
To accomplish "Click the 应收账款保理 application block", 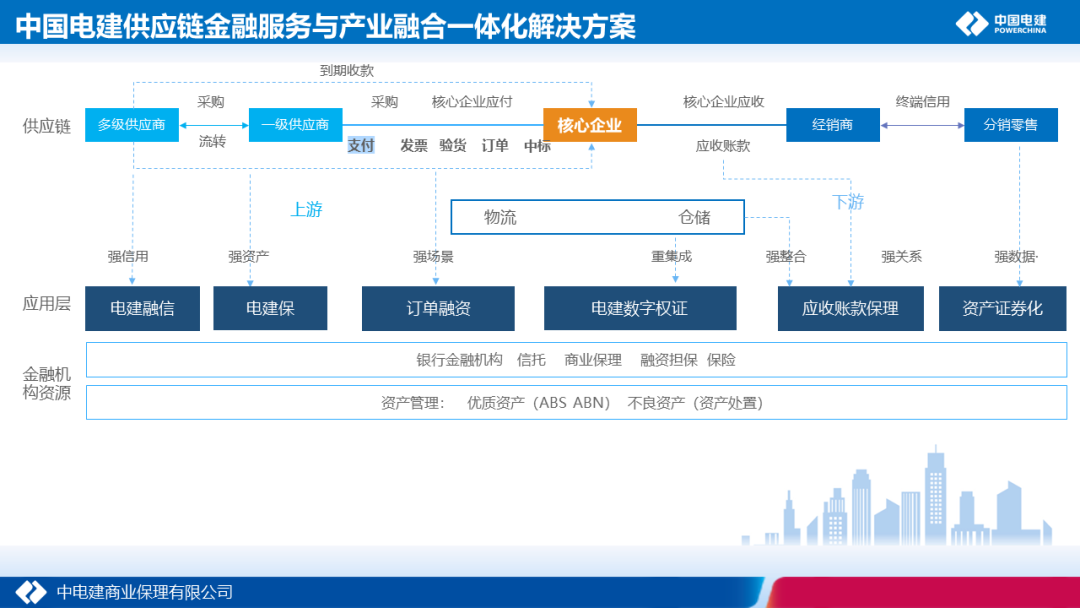I will coord(851,308).
